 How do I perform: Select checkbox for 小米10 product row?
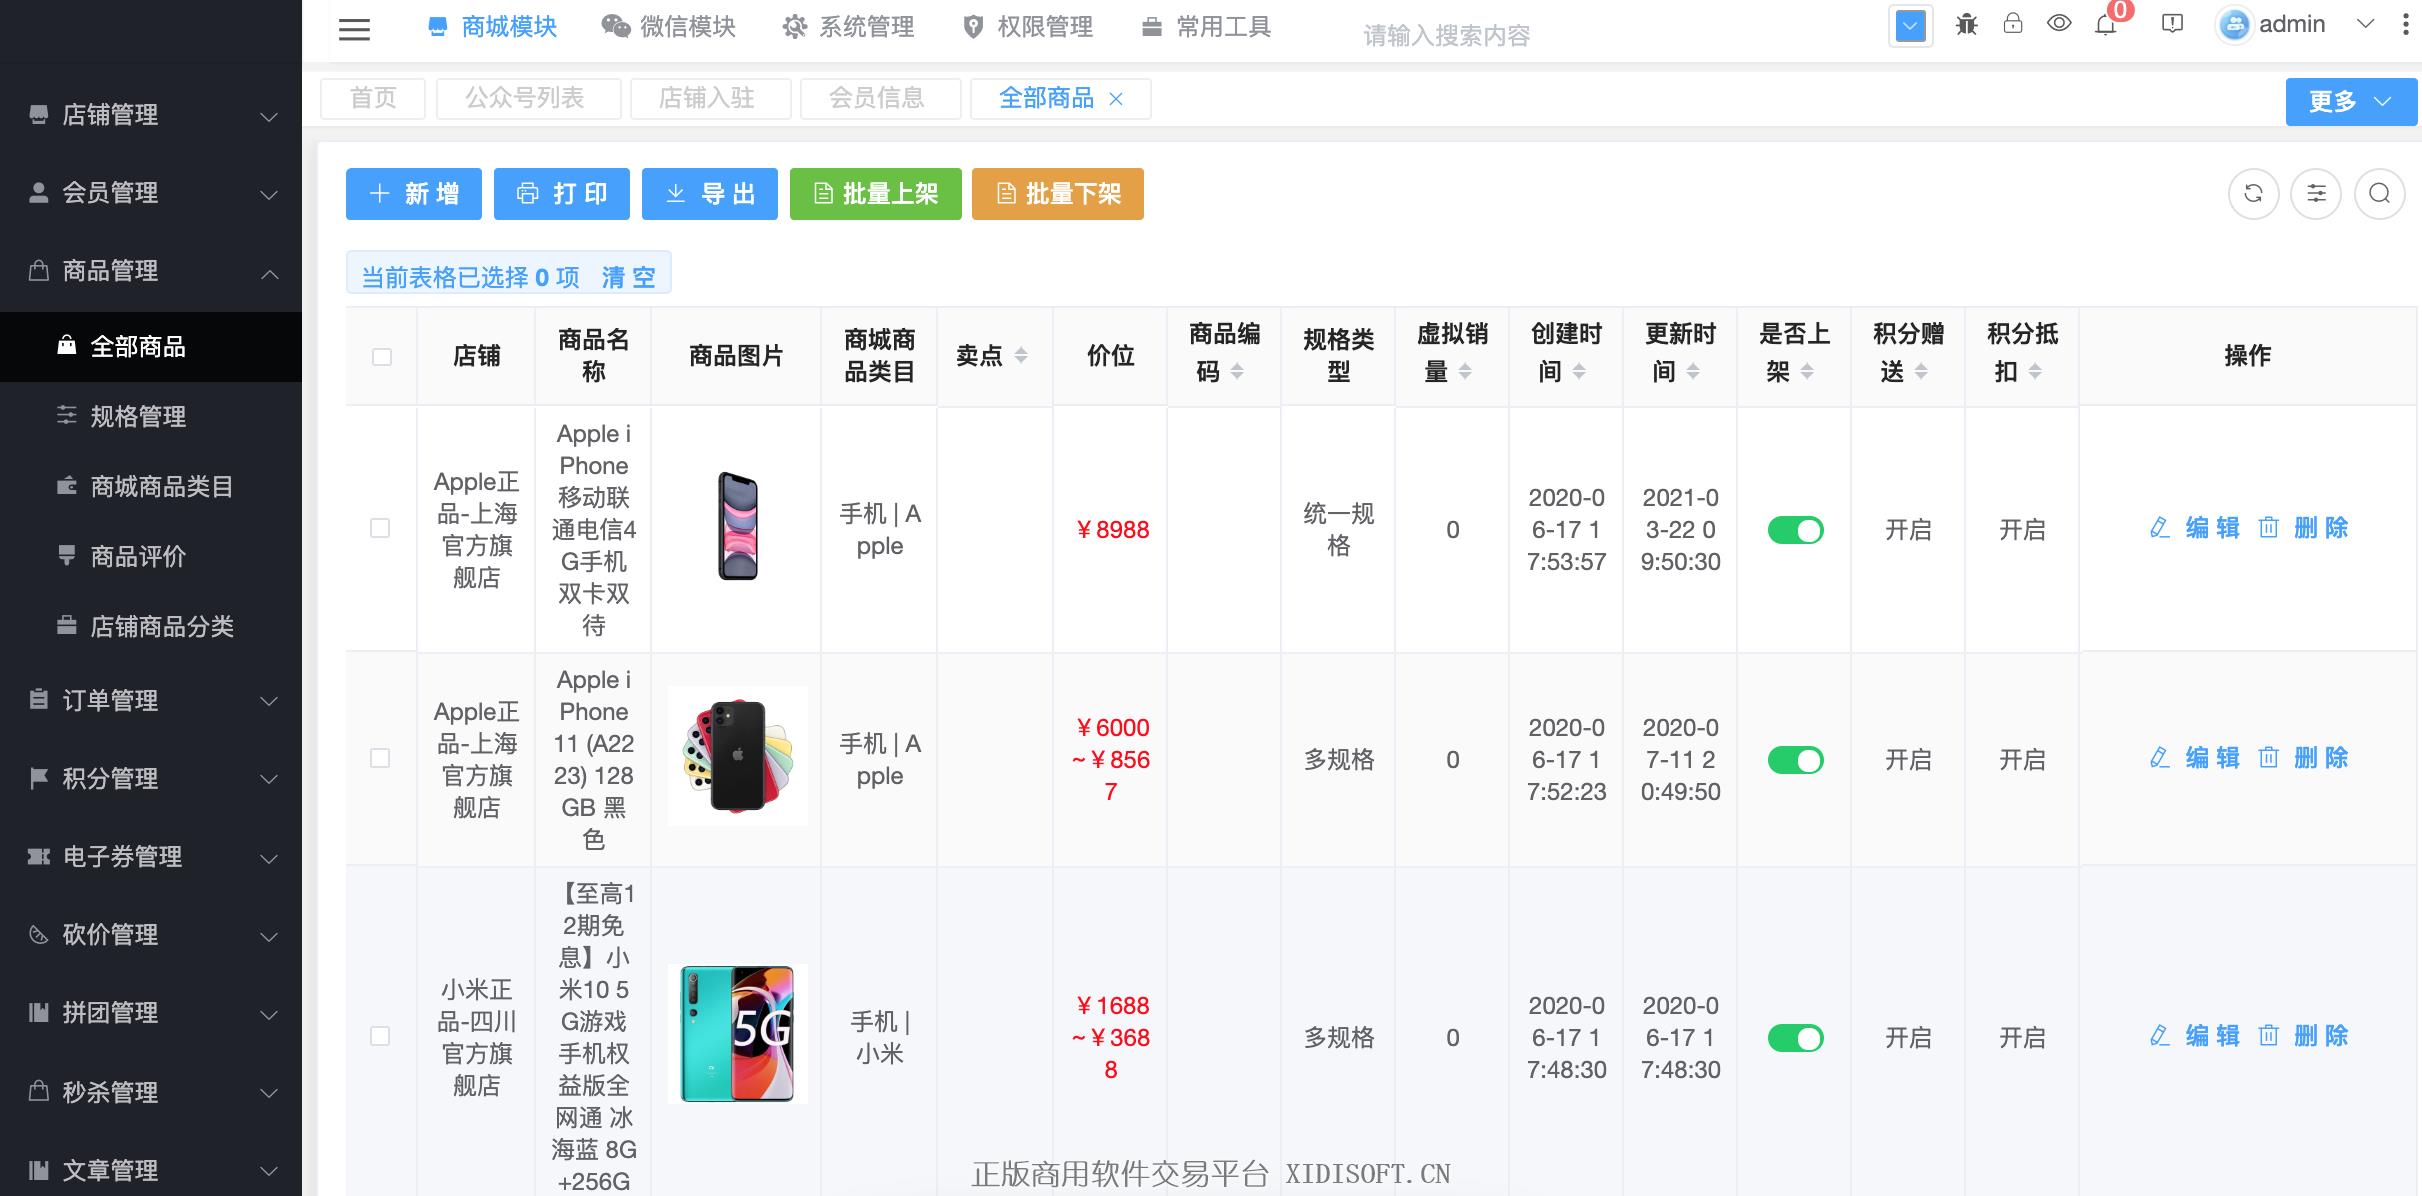[x=380, y=1036]
